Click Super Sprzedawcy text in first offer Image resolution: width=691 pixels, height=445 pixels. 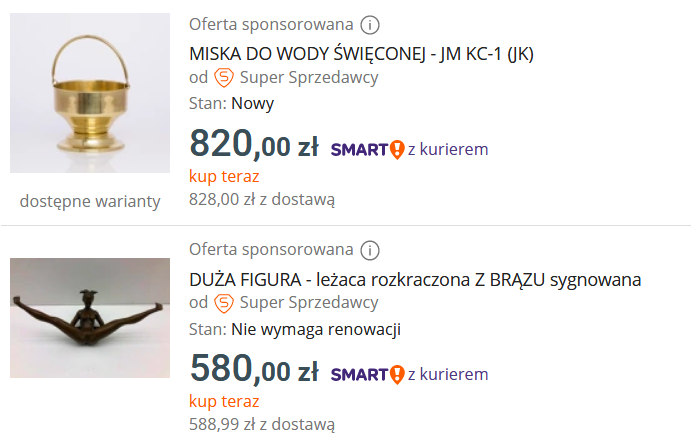click(x=309, y=78)
